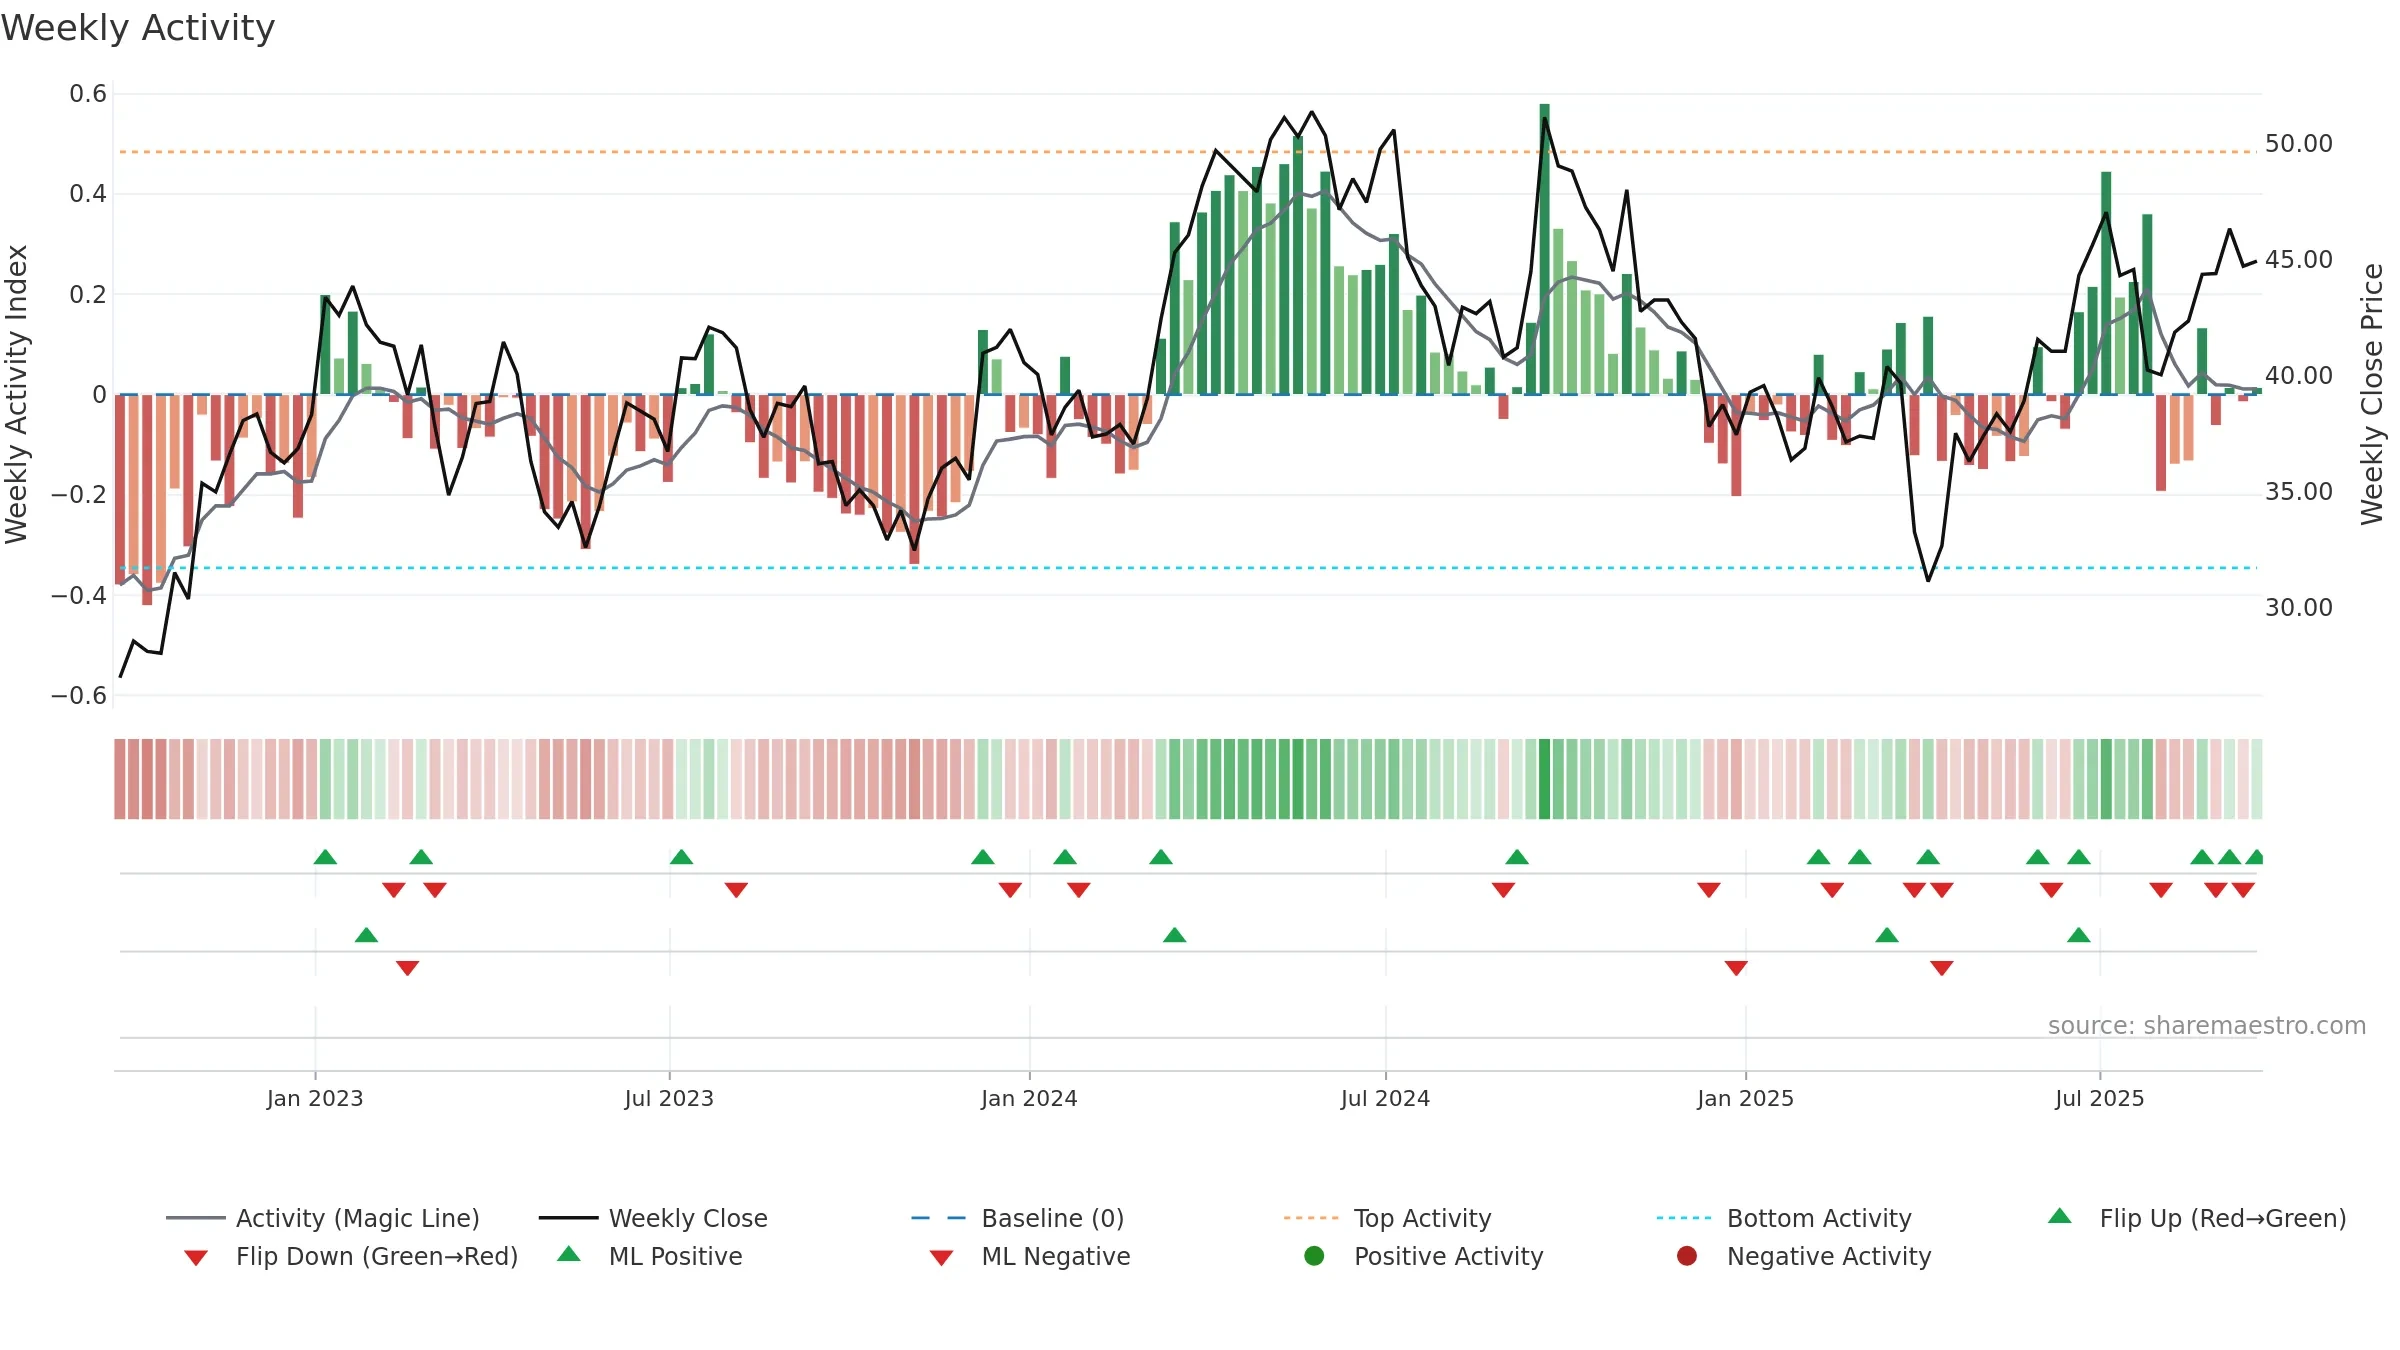Toggle ML Positive legend entry
2400x1350 pixels.
pyautogui.click(x=650, y=1256)
